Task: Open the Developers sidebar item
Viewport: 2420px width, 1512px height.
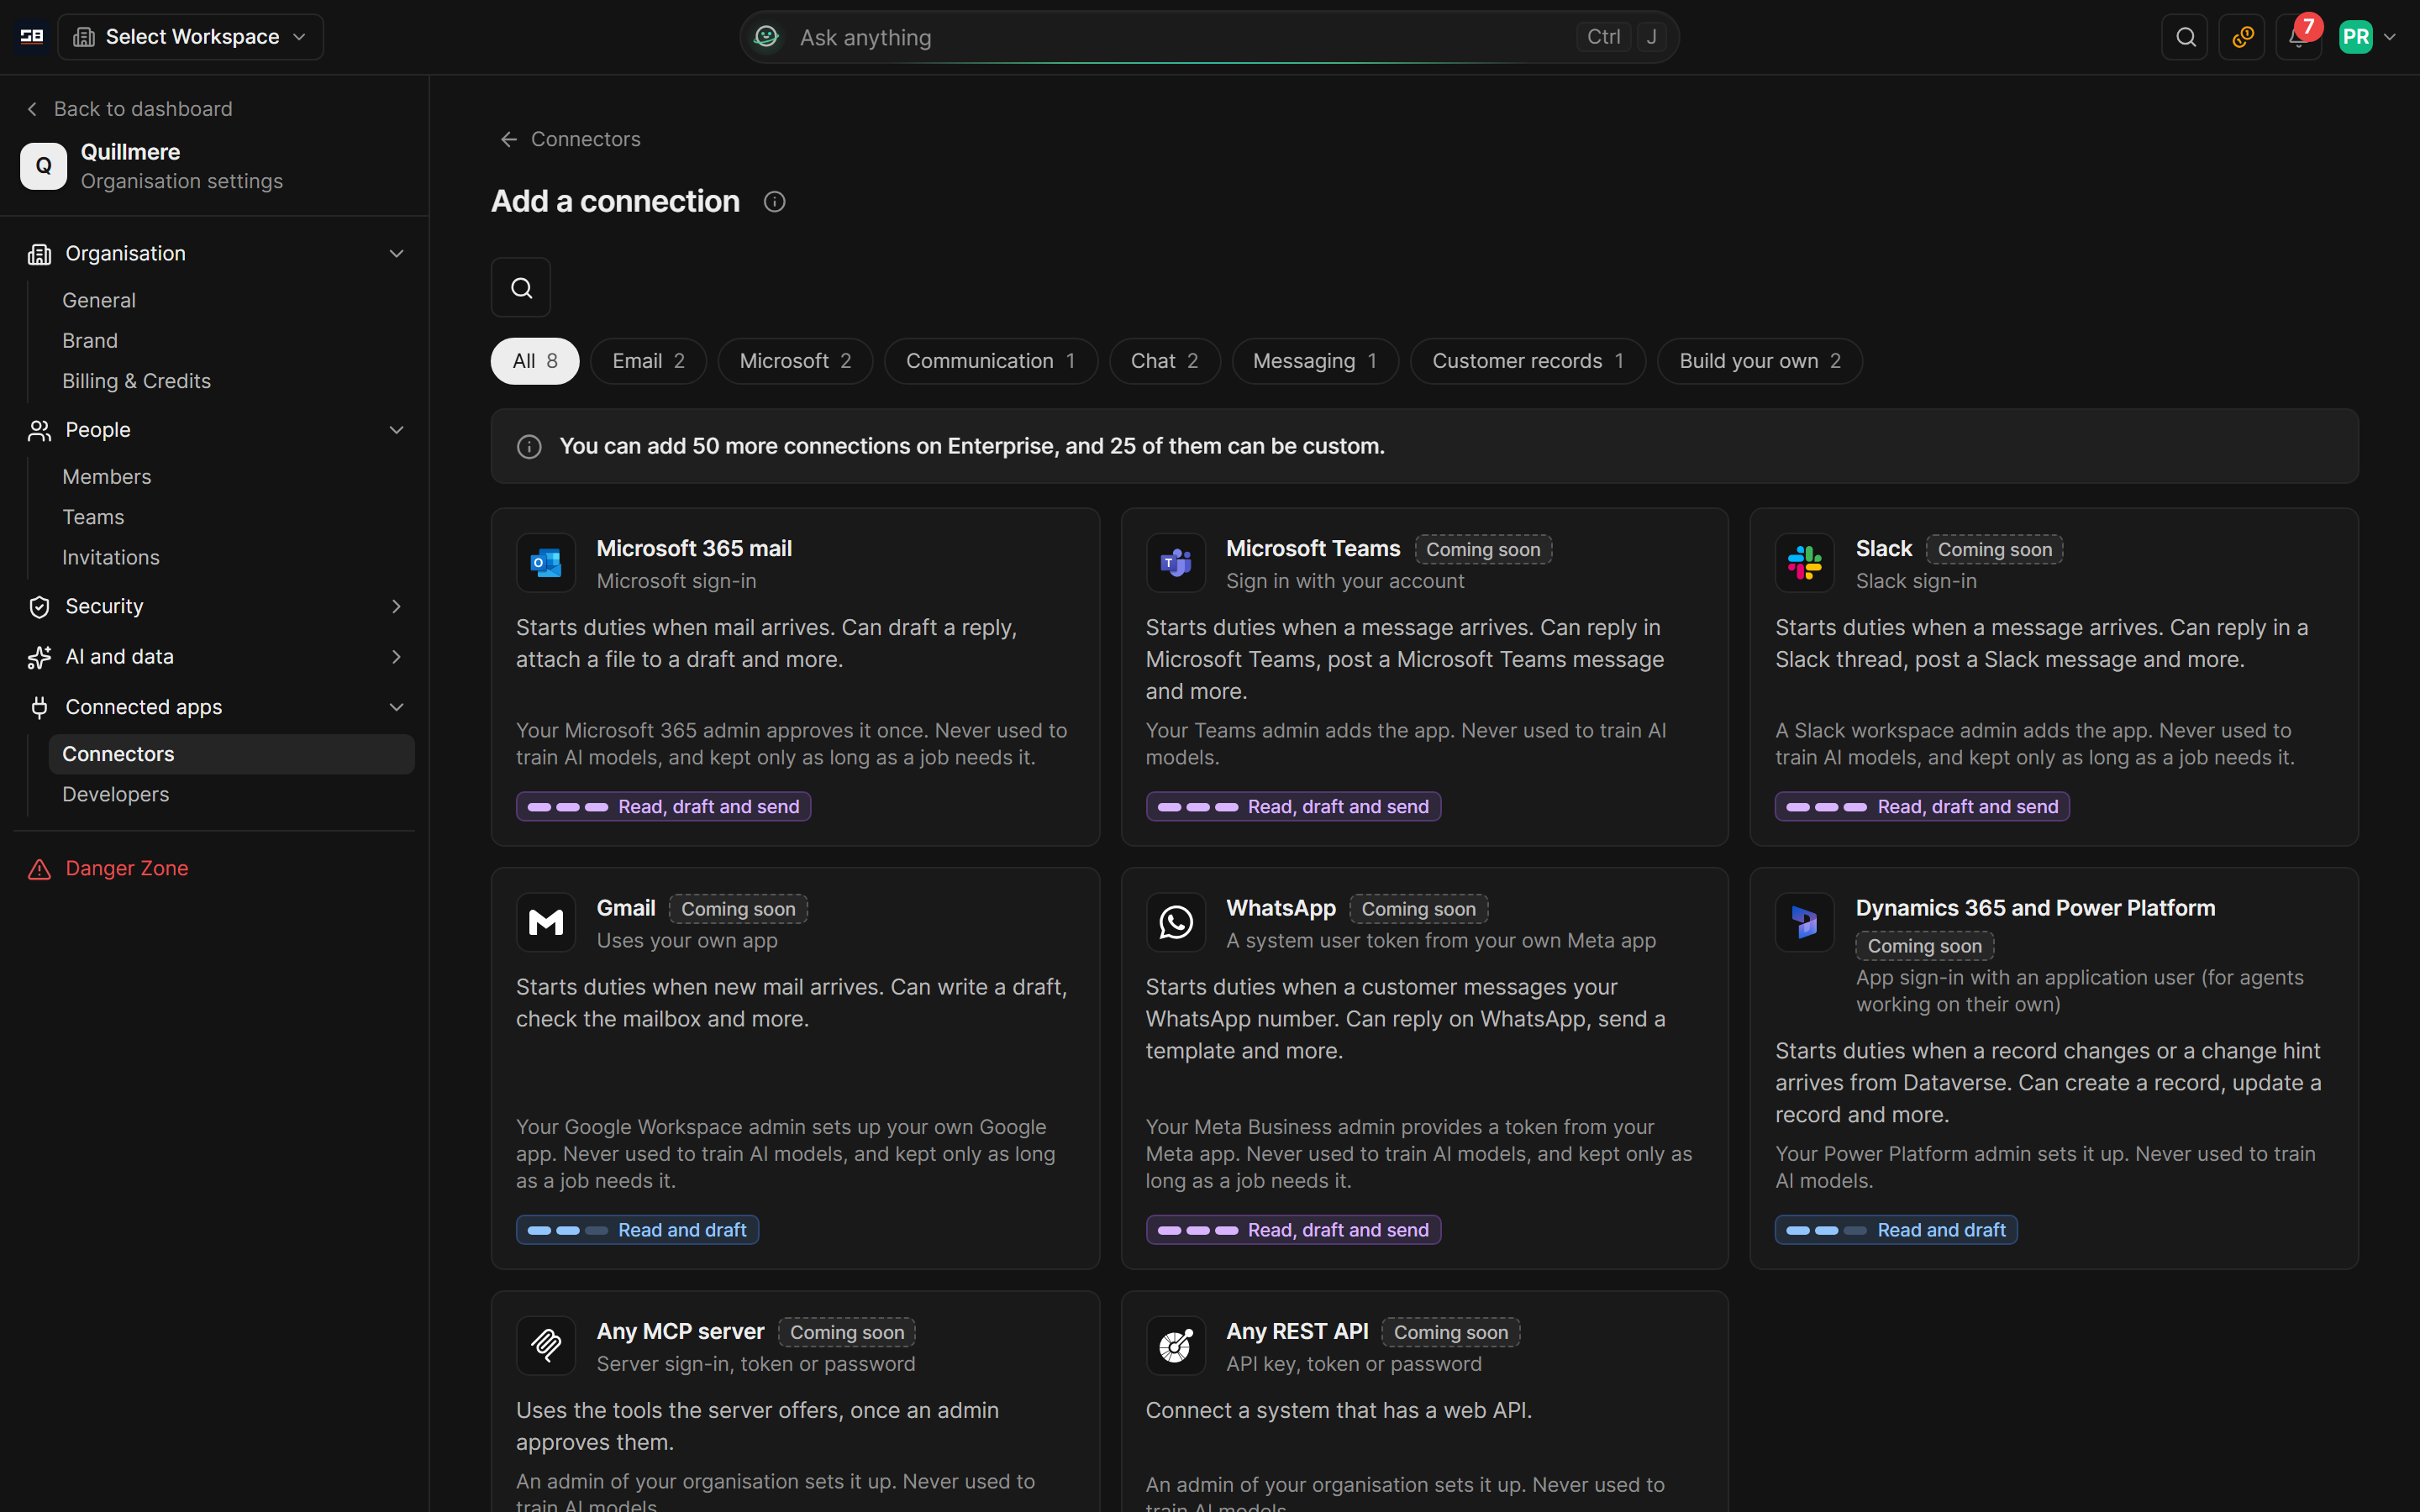Action: pos(115,794)
